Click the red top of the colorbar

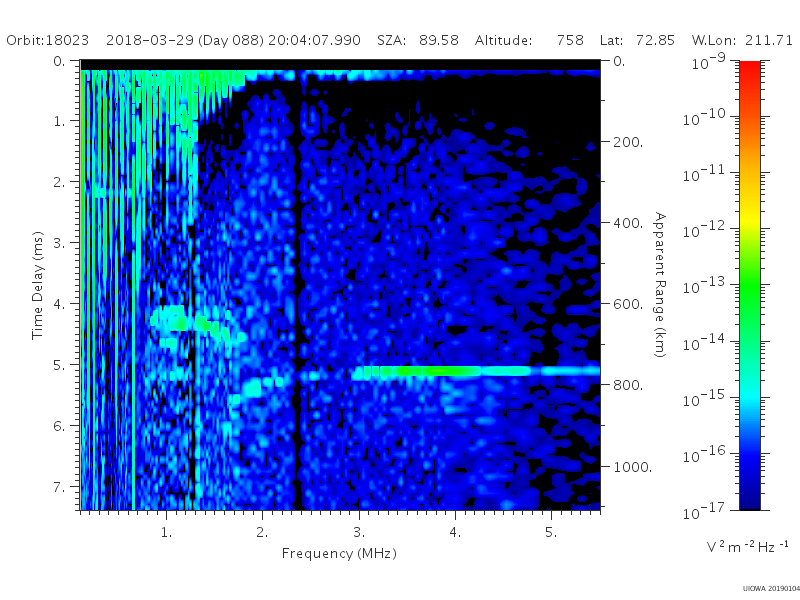click(x=750, y=71)
